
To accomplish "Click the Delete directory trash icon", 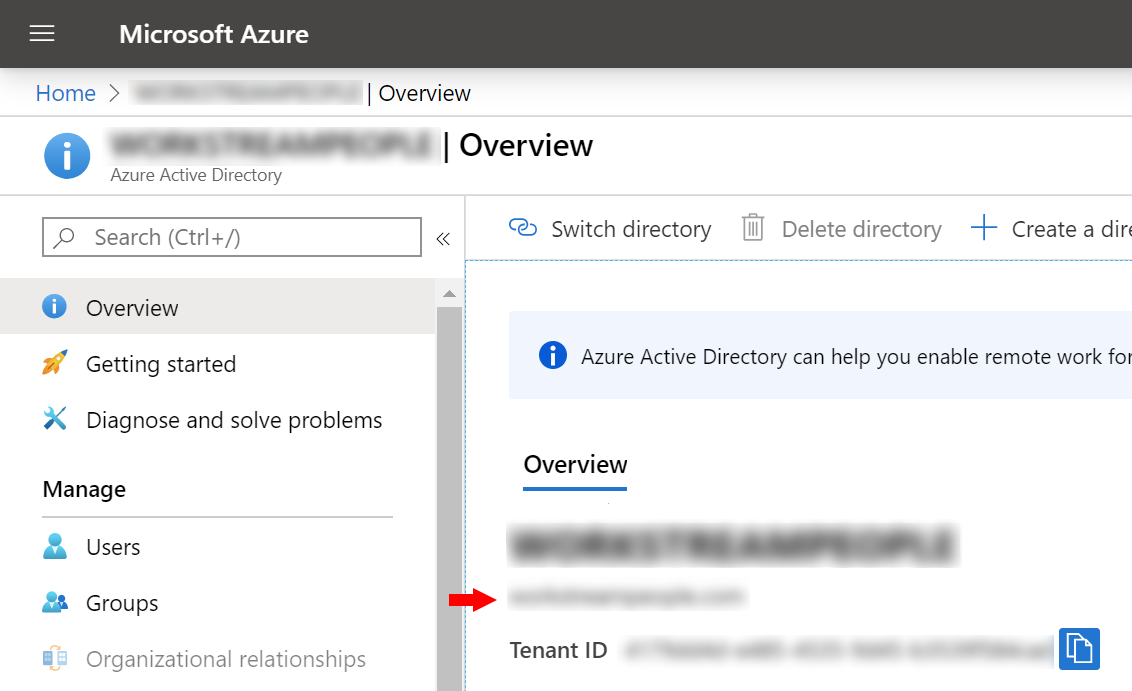I will 753,227.
